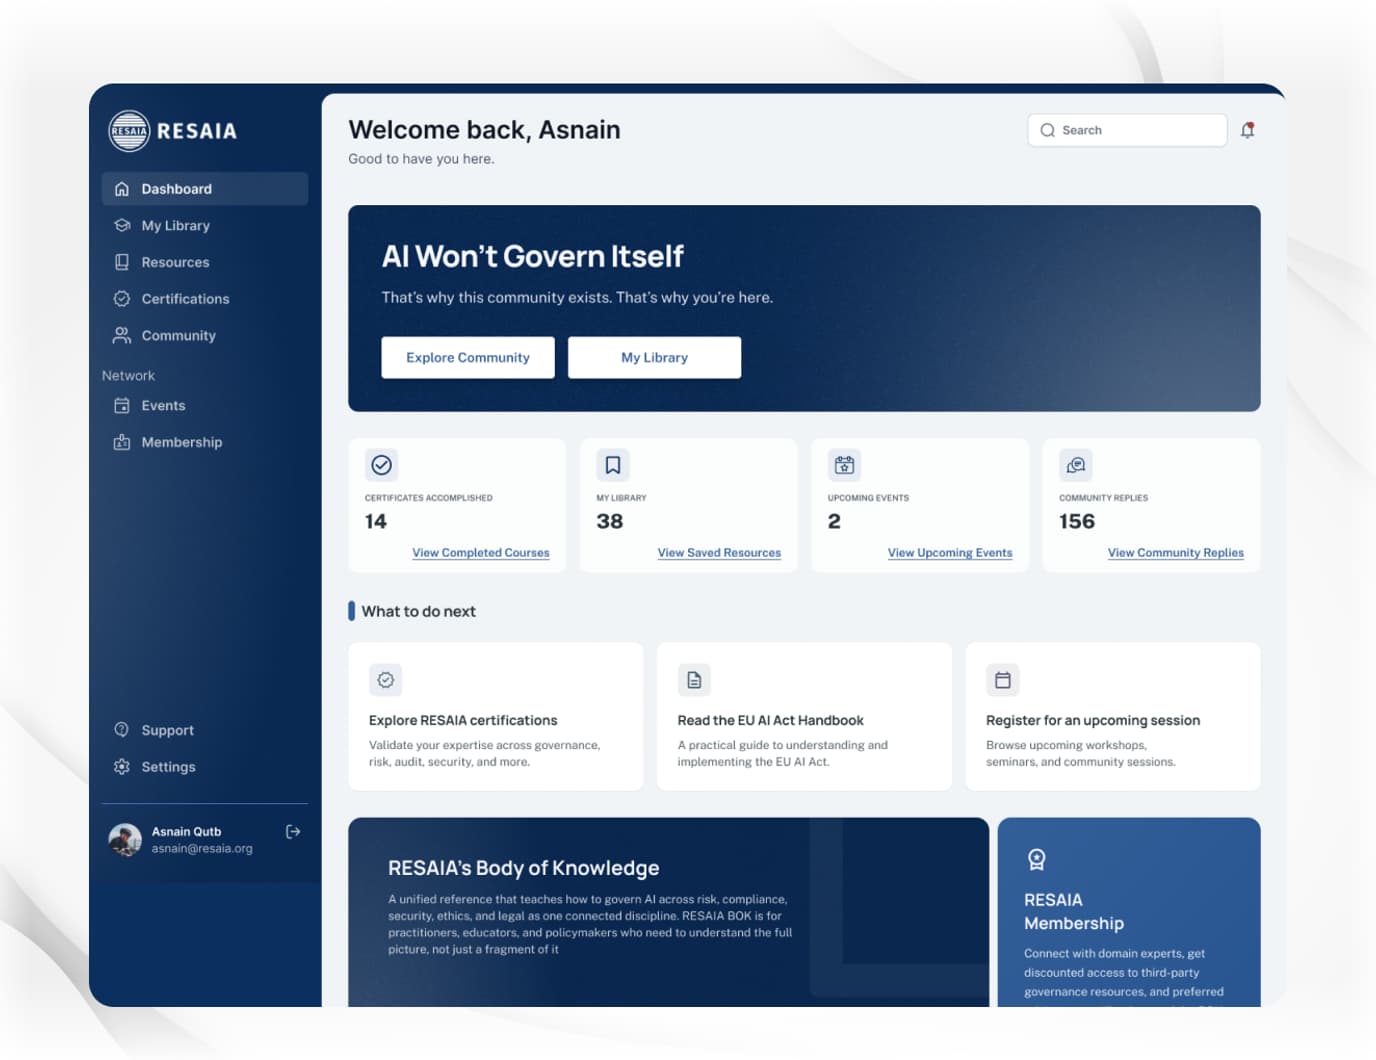Select Membership under Network
This screenshot has height=1060, width=1376.
coord(205,442)
